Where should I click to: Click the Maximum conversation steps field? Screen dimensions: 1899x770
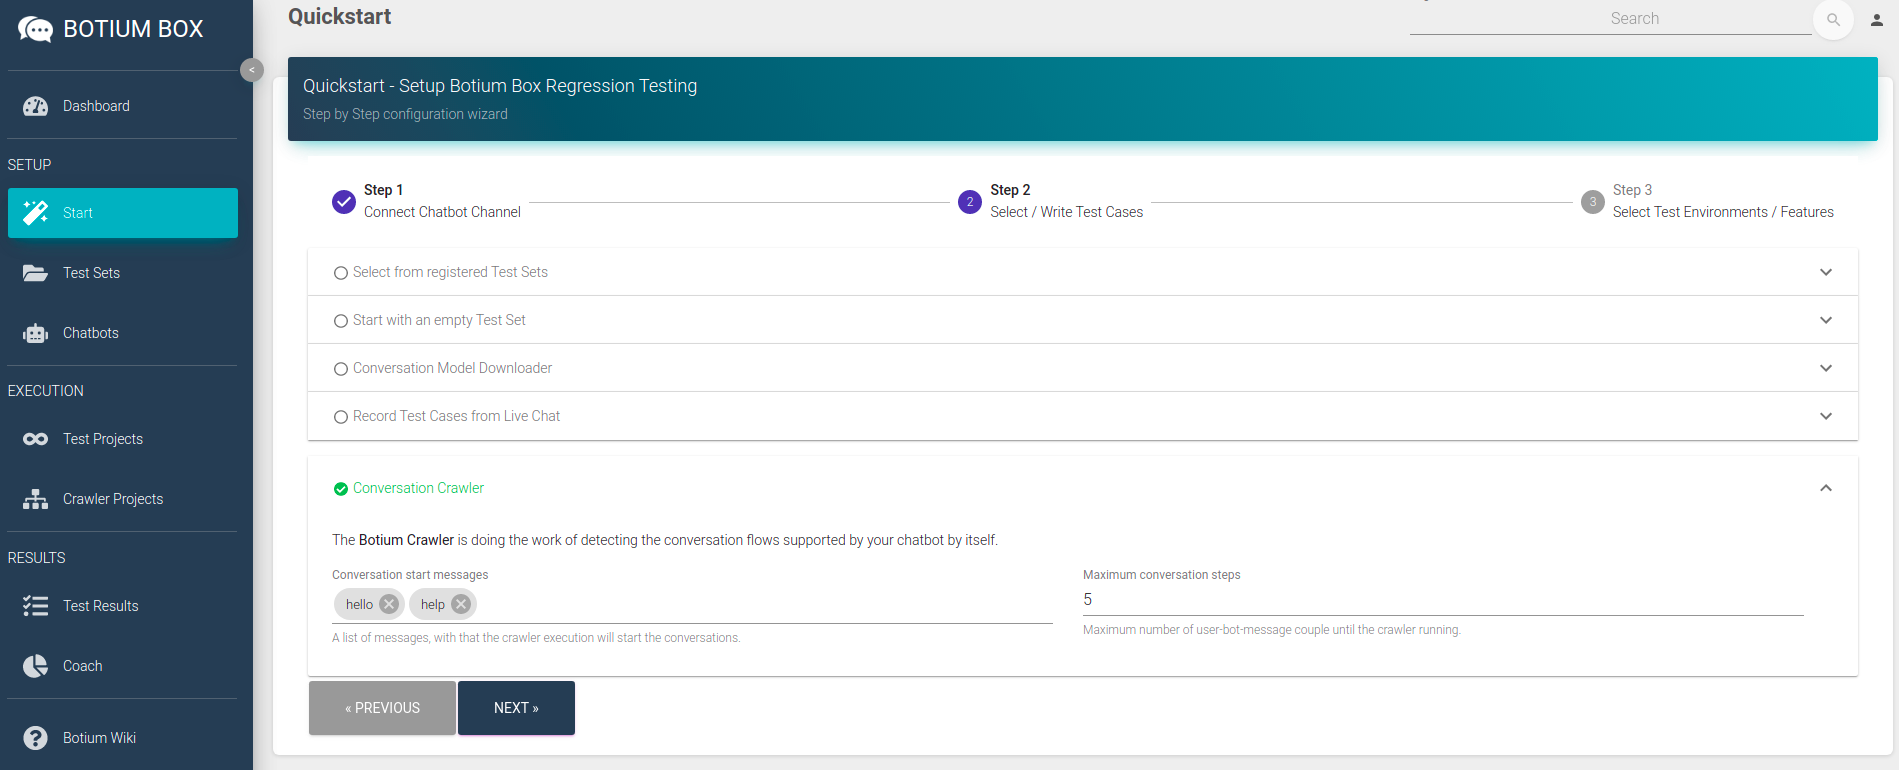(x=1443, y=600)
